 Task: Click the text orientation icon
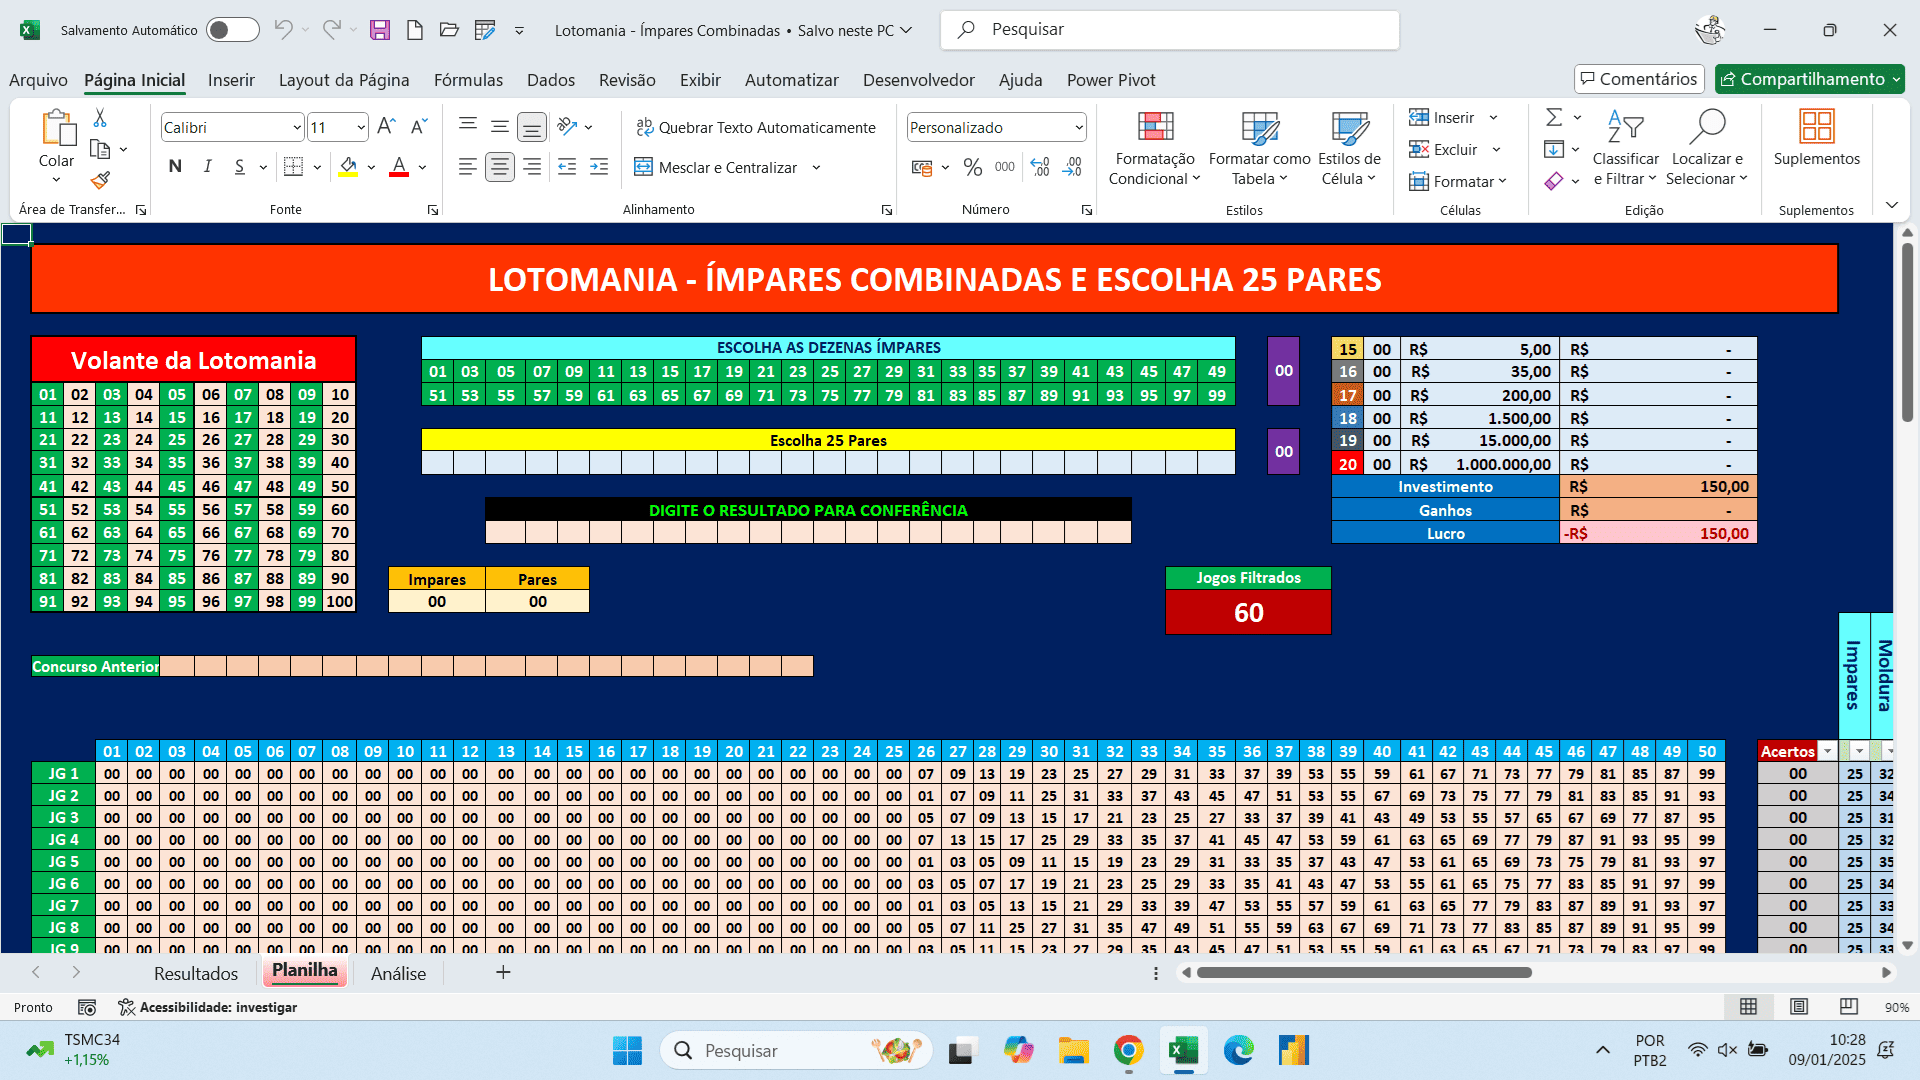568,126
